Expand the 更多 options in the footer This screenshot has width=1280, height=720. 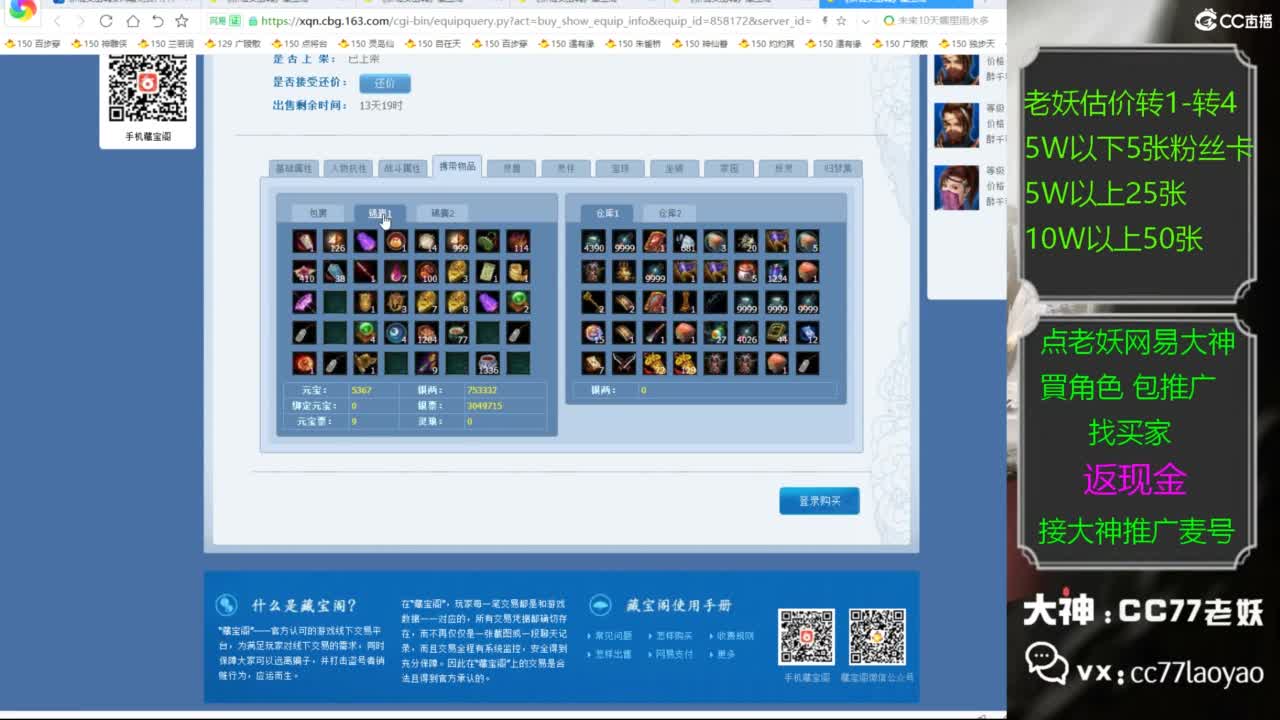coord(726,654)
